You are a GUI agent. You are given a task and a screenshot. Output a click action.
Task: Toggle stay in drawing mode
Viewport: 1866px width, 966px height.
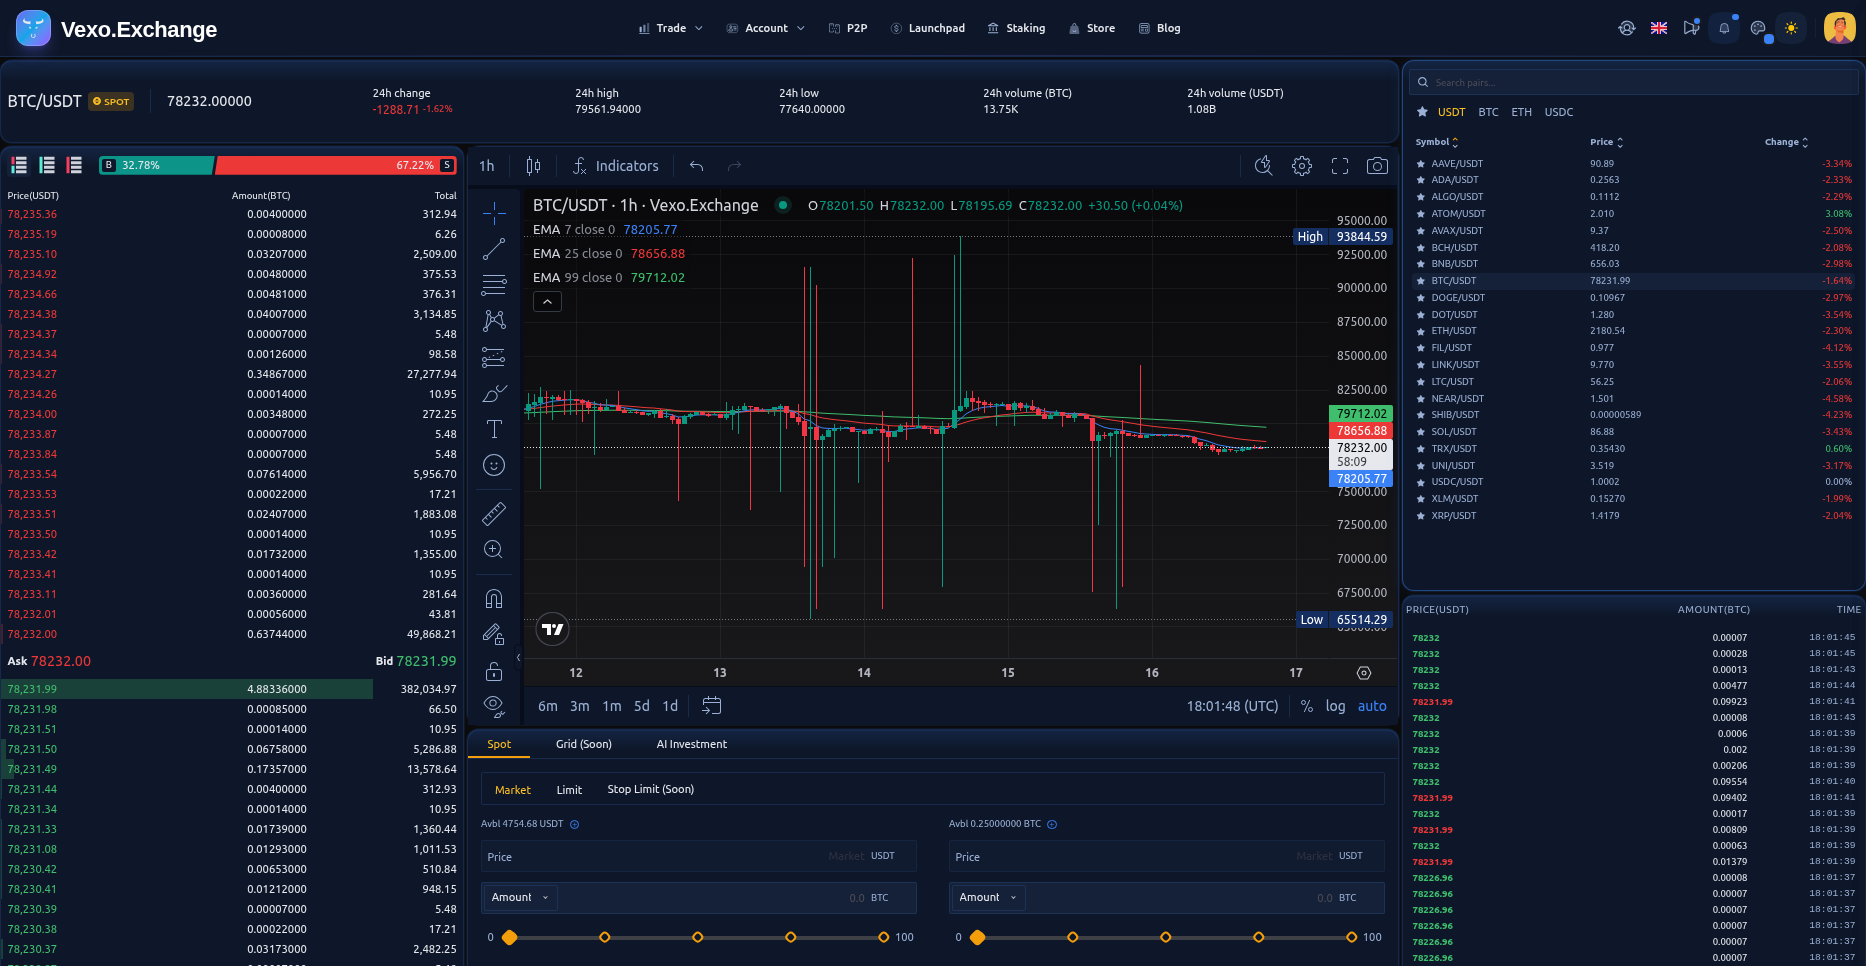click(494, 634)
